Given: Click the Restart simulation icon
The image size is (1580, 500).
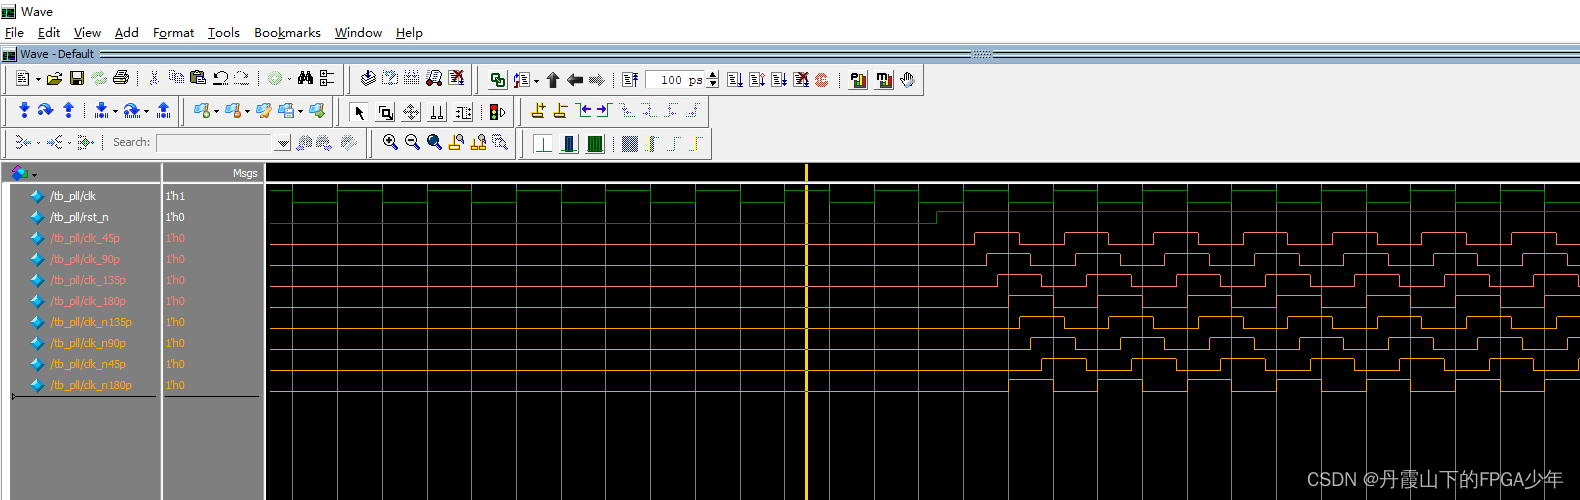Looking at the screenshot, I should click(630, 80).
